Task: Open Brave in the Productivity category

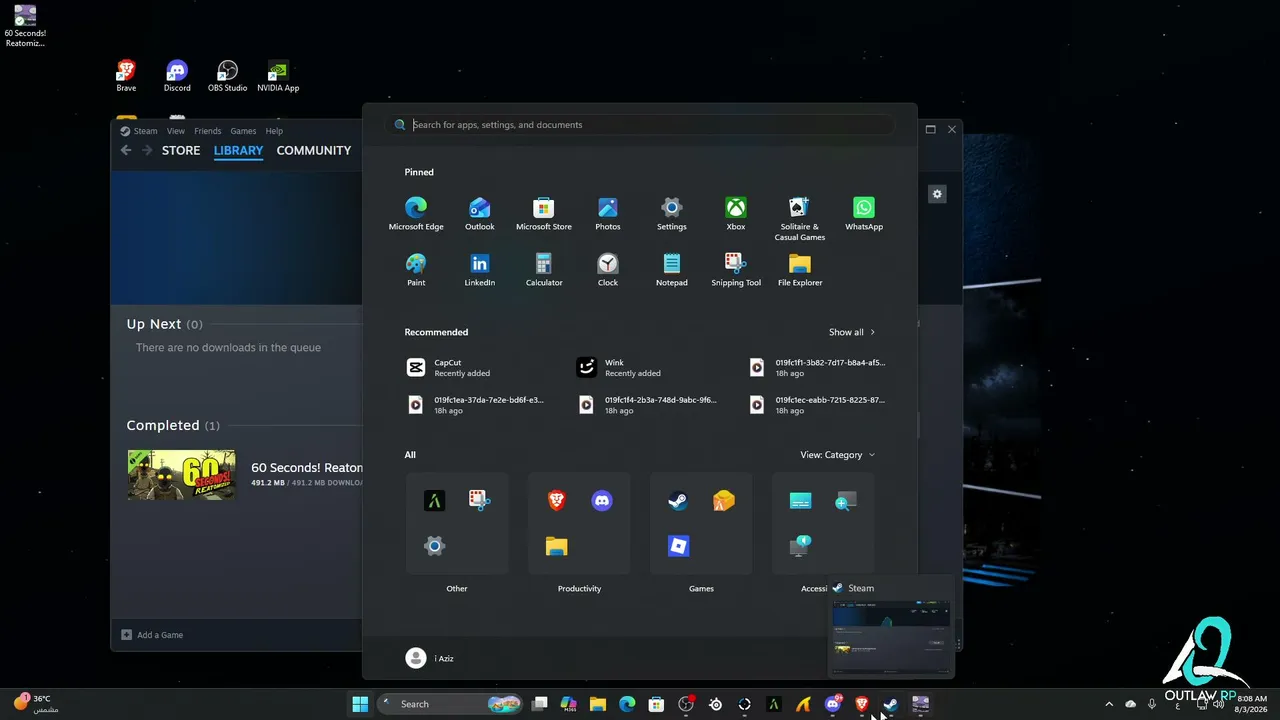Action: click(557, 501)
